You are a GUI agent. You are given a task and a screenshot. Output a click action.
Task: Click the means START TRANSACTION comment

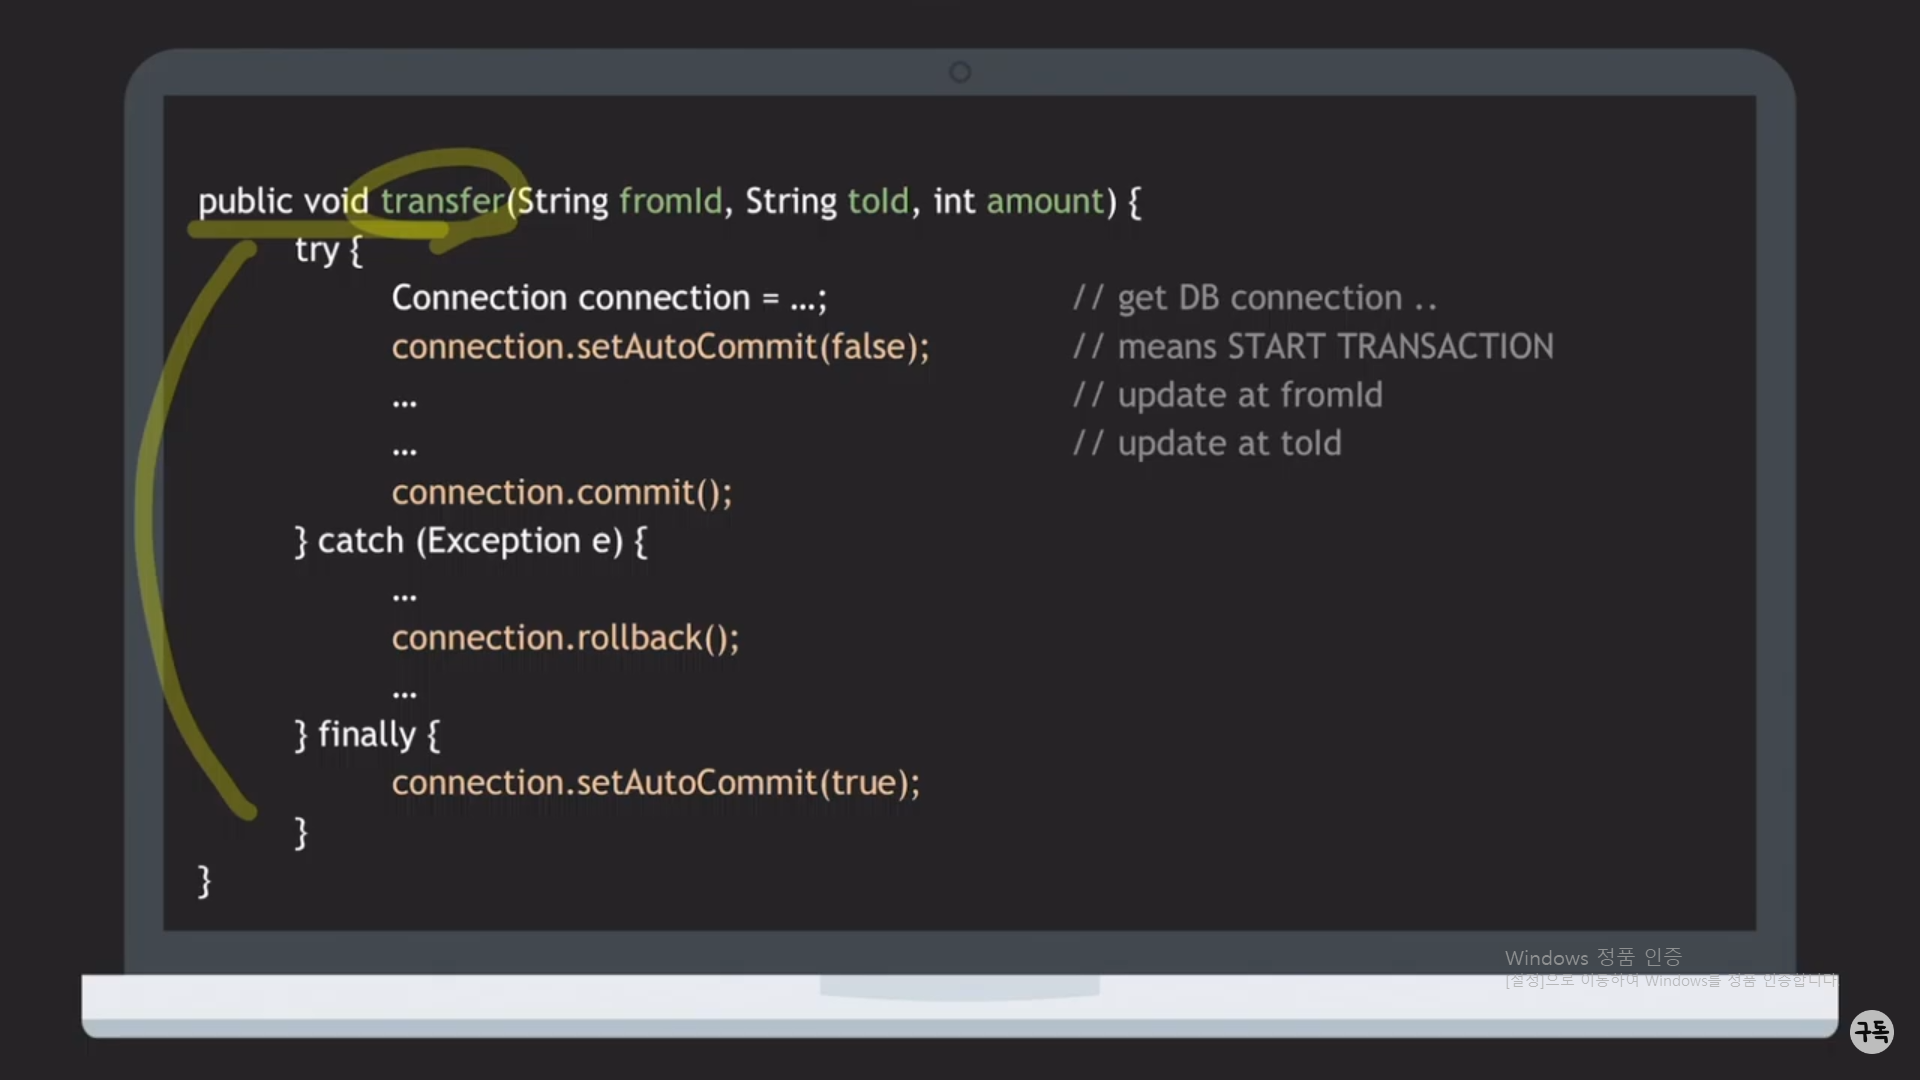pos(1313,347)
